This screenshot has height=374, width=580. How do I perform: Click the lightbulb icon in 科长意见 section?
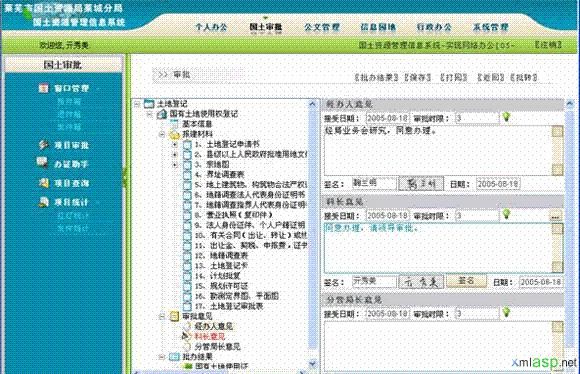click(506, 215)
